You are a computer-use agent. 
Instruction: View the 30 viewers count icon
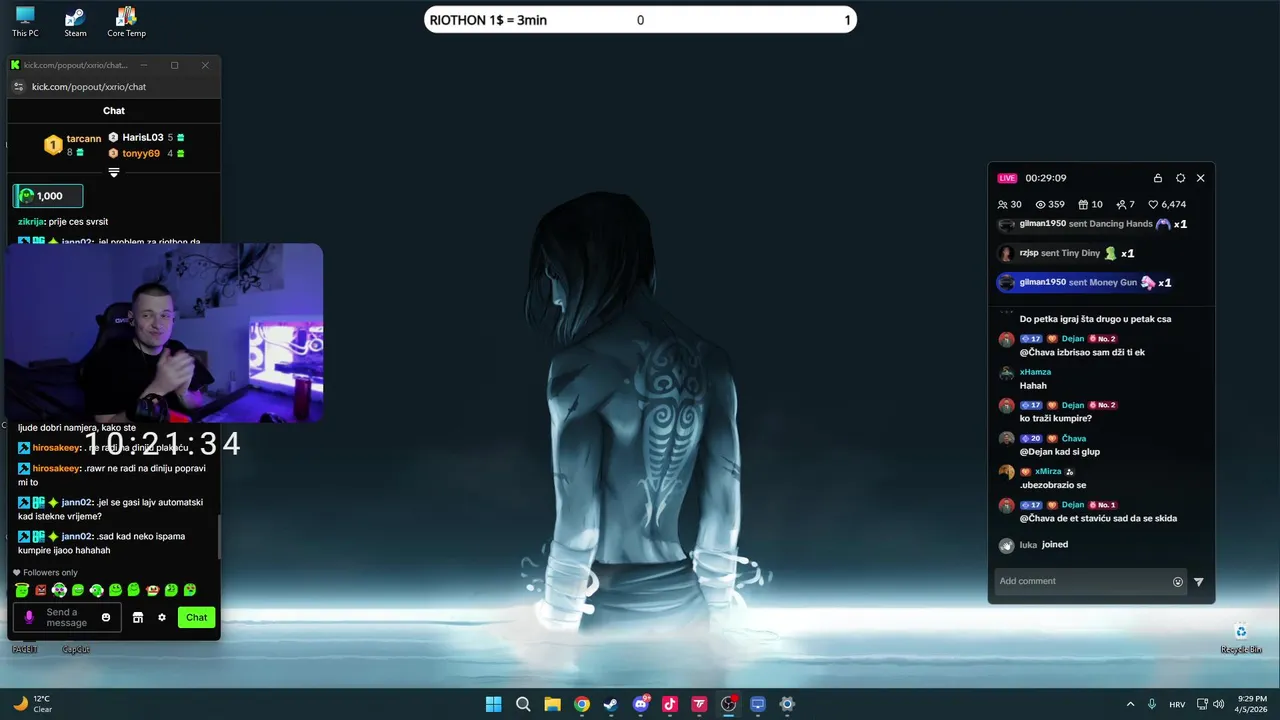(1003, 204)
